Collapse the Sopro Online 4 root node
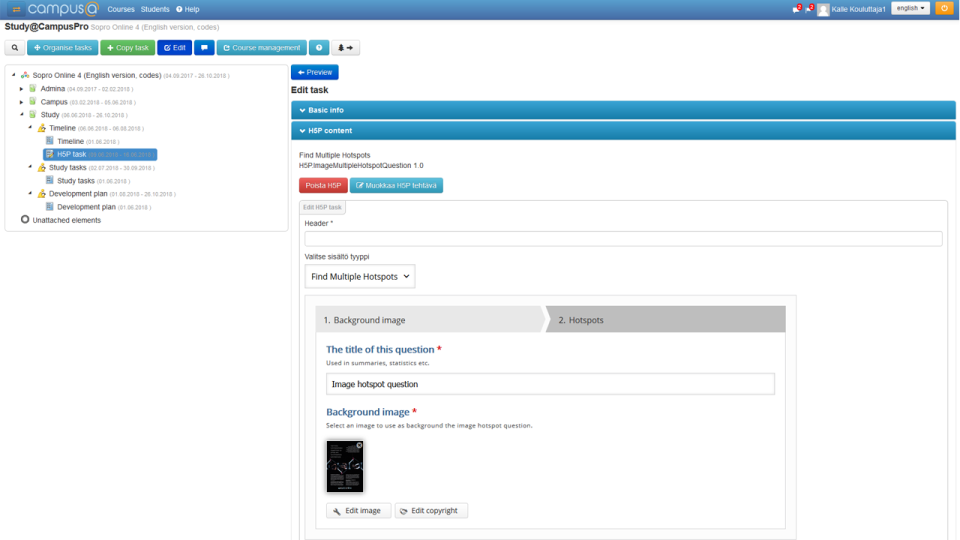The image size is (960, 540). [x=13, y=75]
